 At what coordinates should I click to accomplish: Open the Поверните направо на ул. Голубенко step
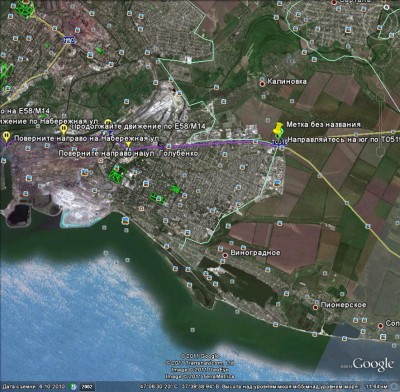[x=128, y=153]
